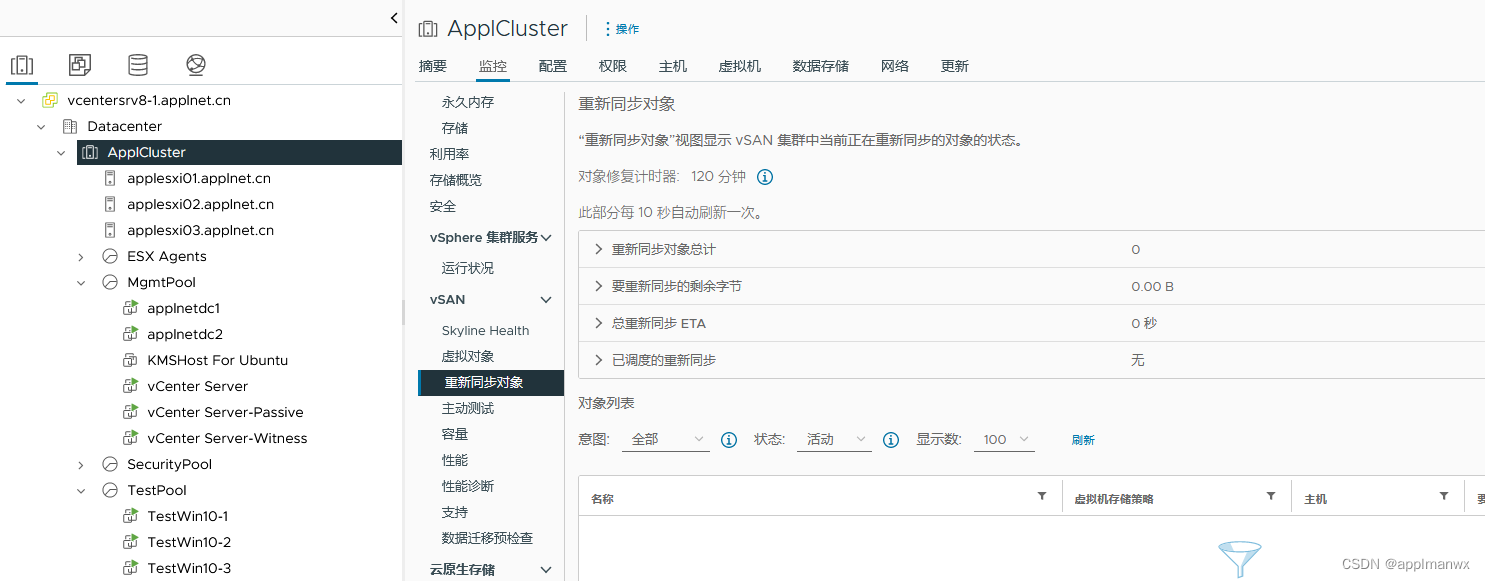Click the info icon beside the 意图 dropdown
1485x581 pixels.
729,440
